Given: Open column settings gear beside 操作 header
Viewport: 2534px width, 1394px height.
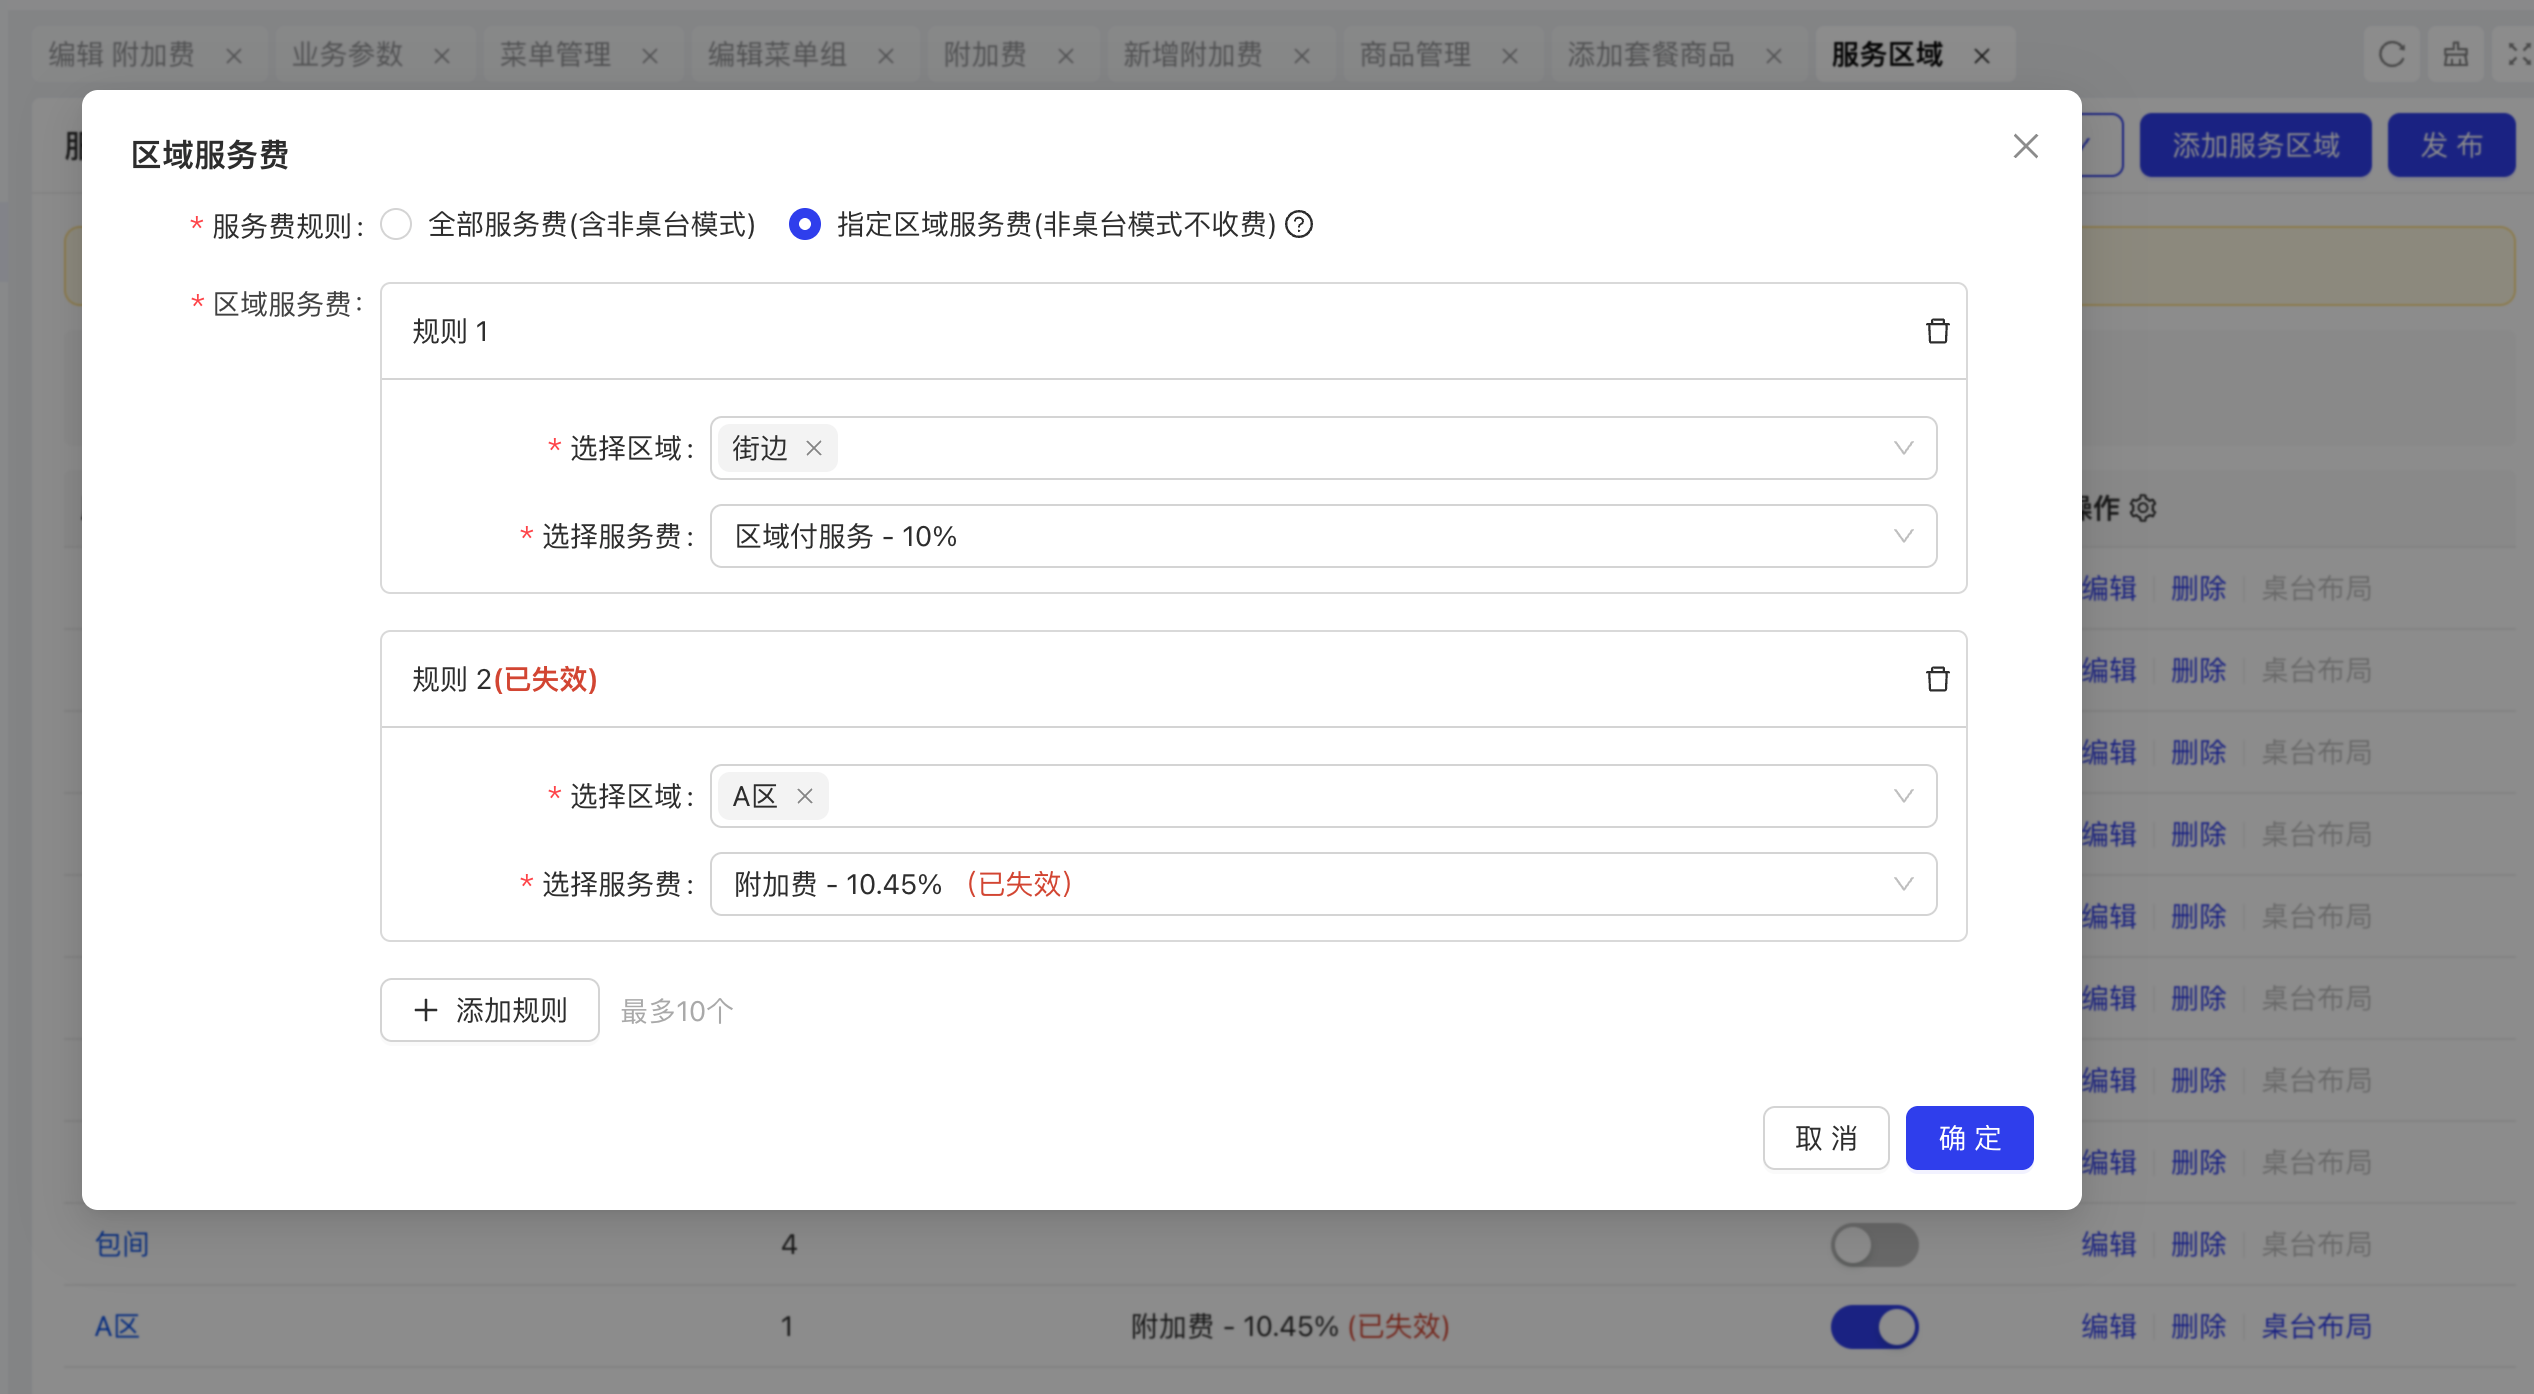Looking at the screenshot, I should tap(2143, 508).
